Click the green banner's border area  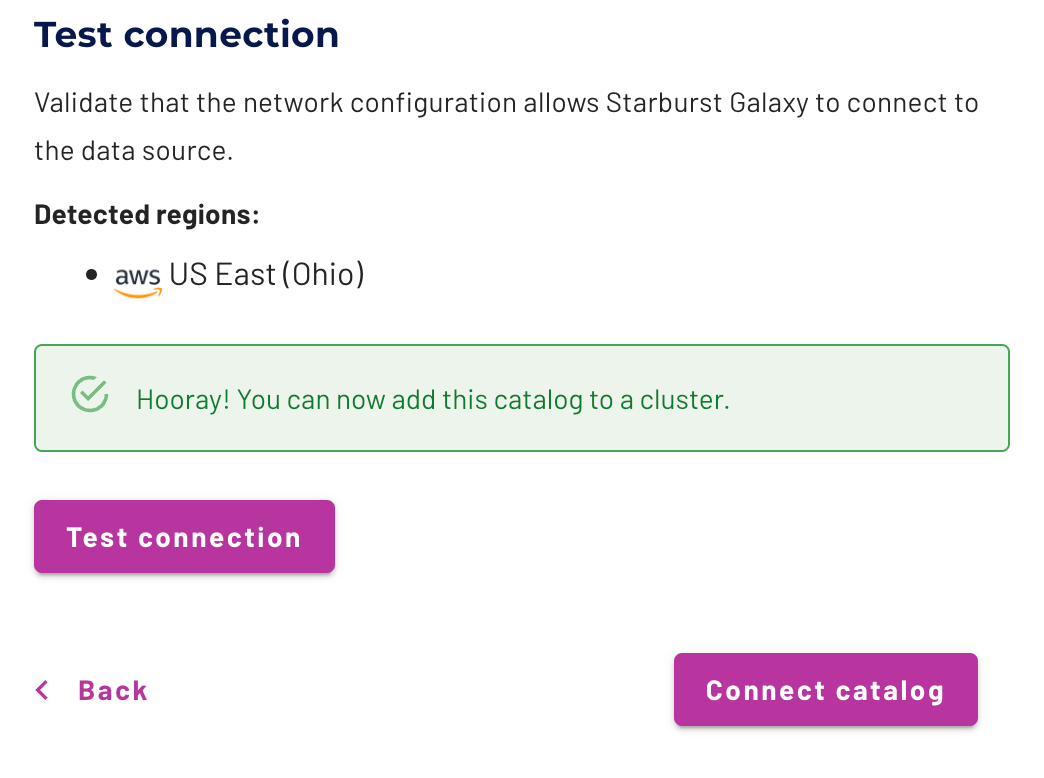pyautogui.click(x=520, y=344)
